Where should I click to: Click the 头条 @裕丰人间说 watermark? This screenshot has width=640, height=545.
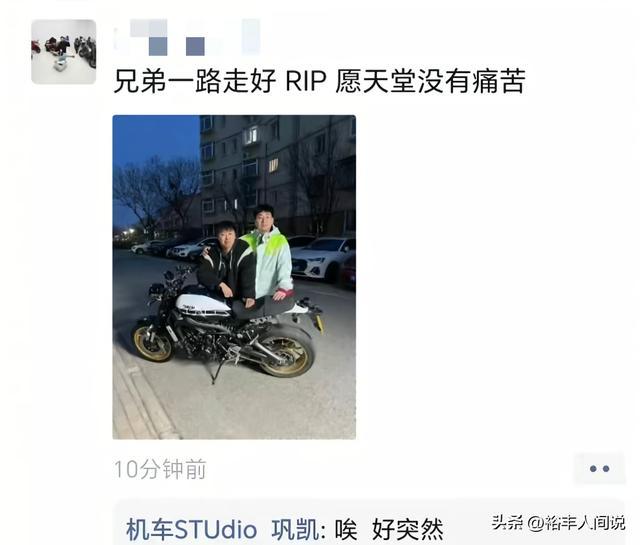(x=558, y=523)
